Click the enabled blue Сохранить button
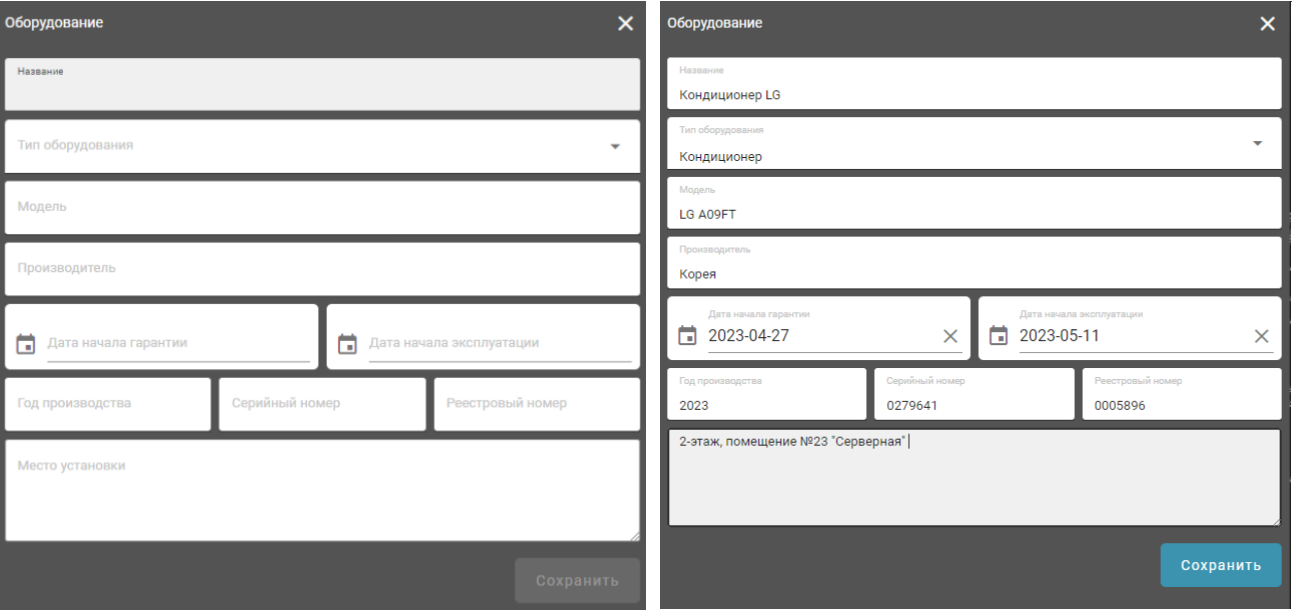 1220,565
